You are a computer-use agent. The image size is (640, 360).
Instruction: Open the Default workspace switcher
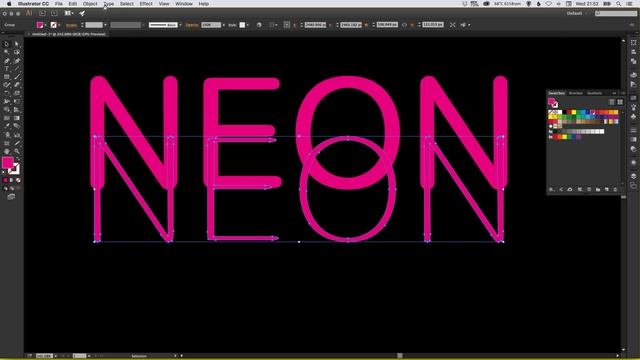pyautogui.click(x=576, y=13)
